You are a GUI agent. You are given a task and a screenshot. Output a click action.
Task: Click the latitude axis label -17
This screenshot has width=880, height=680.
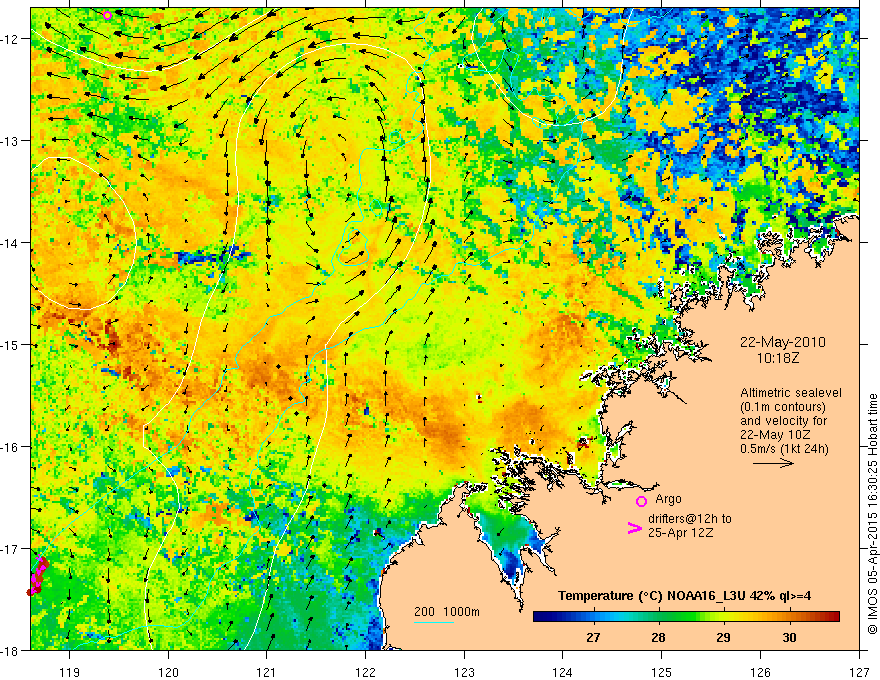11,549
